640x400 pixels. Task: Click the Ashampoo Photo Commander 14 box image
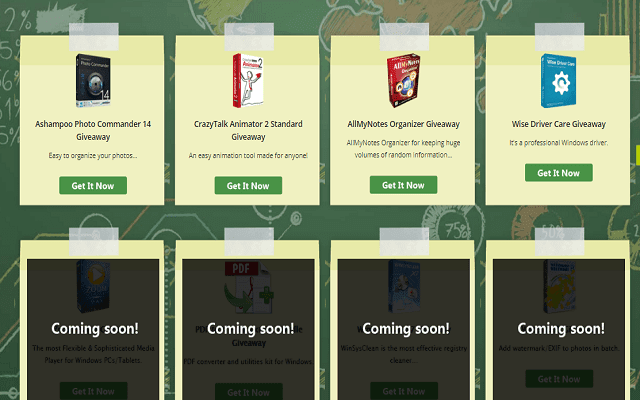coord(92,81)
